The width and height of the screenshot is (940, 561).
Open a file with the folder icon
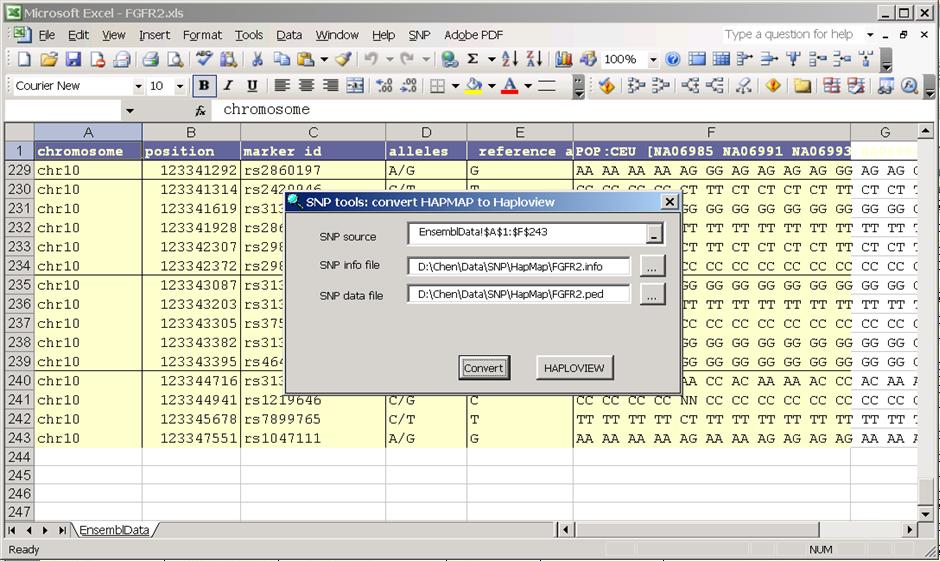(x=49, y=59)
